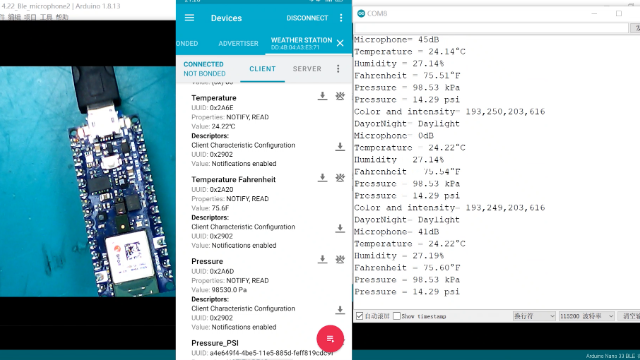Read the Pressure characteristic value
The height and width of the screenshot is (360, 640).
click(322, 259)
